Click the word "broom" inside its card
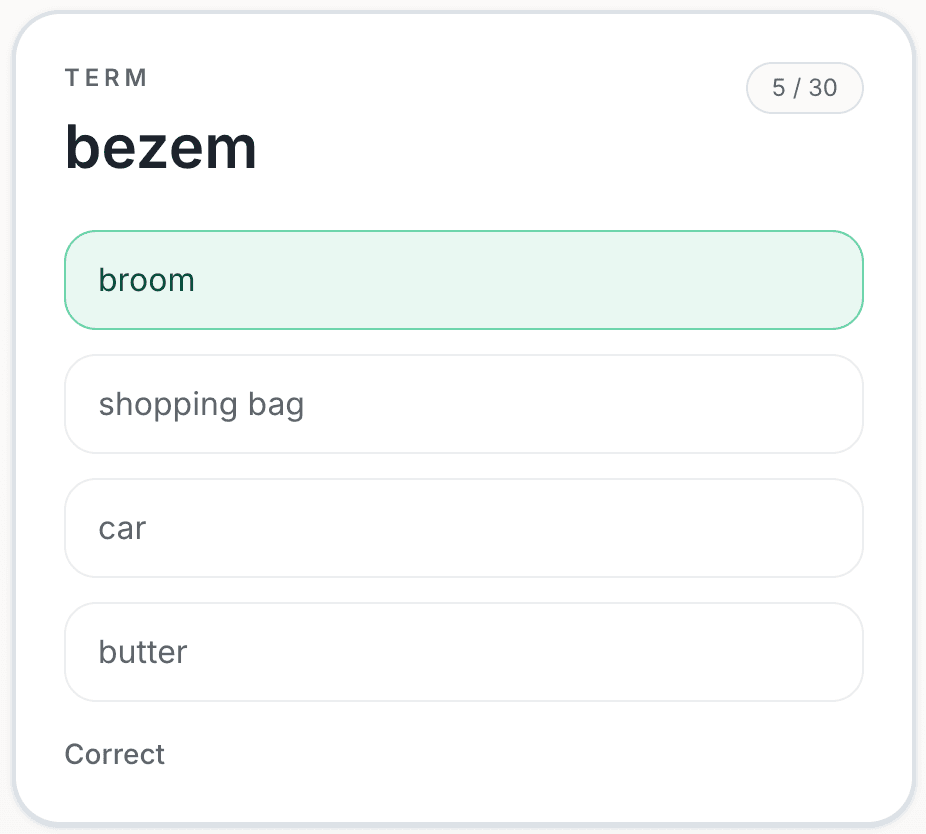 [147, 280]
